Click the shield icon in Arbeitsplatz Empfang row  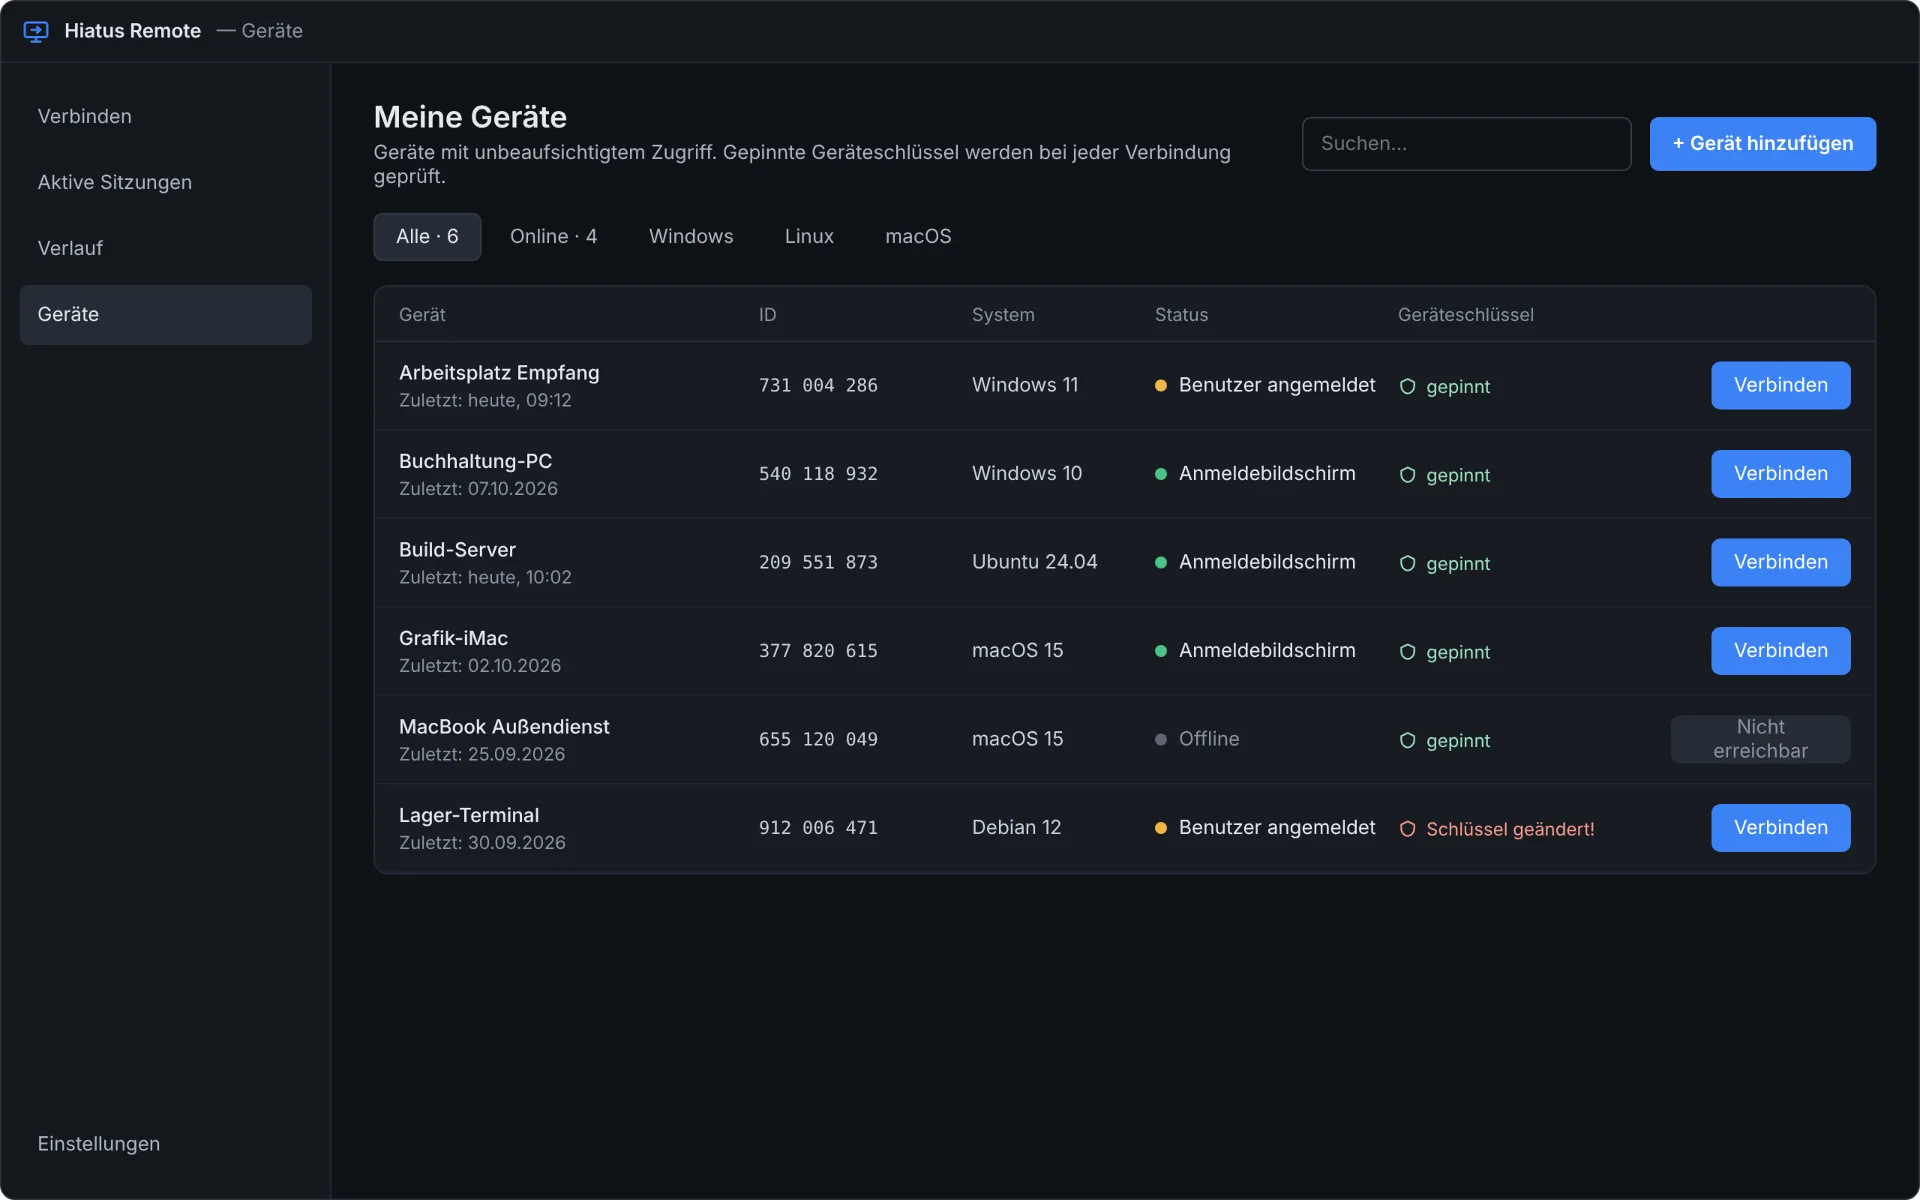[x=1407, y=386]
